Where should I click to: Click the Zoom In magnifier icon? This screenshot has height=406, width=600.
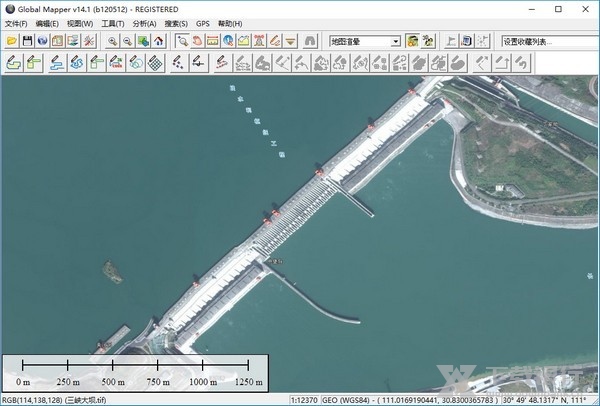pos(113,41)
